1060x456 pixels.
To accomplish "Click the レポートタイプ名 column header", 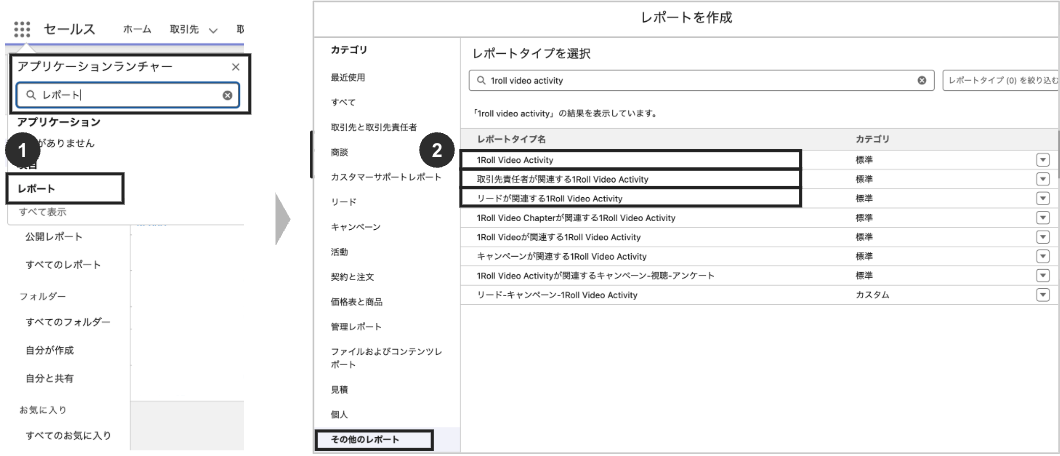I will point(511,139).
